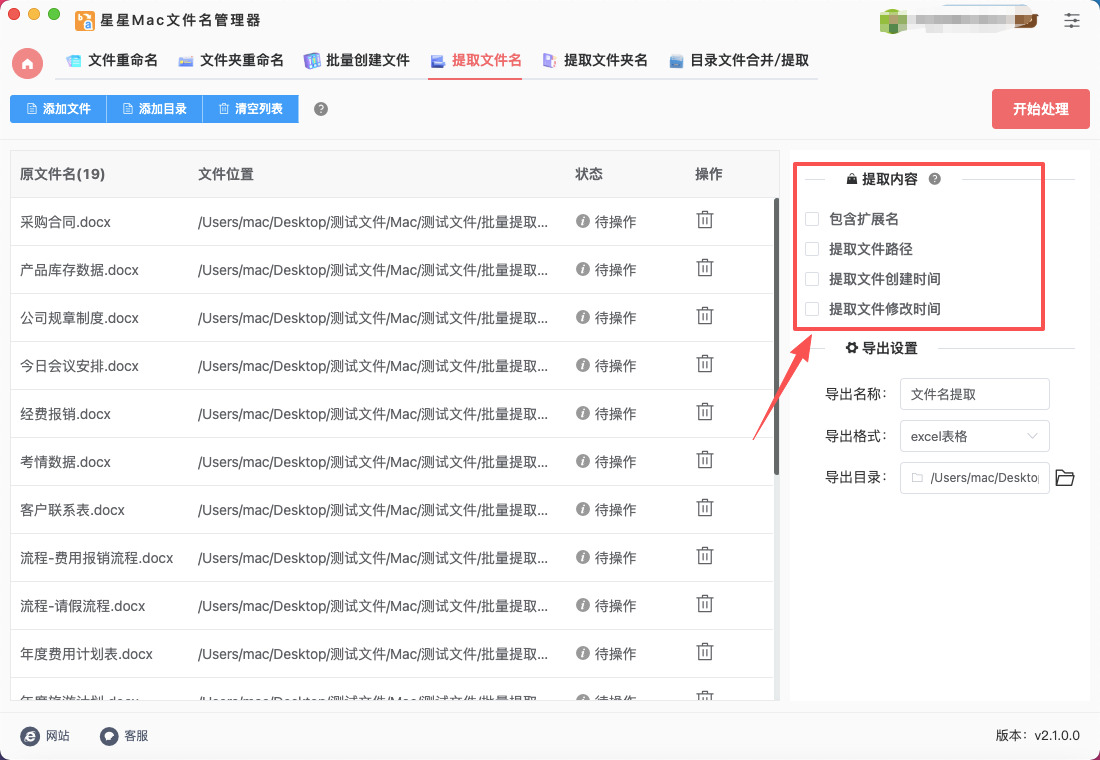Select the 产品库存数据.docx file name

pyautogui.click(x=79, y=270)
